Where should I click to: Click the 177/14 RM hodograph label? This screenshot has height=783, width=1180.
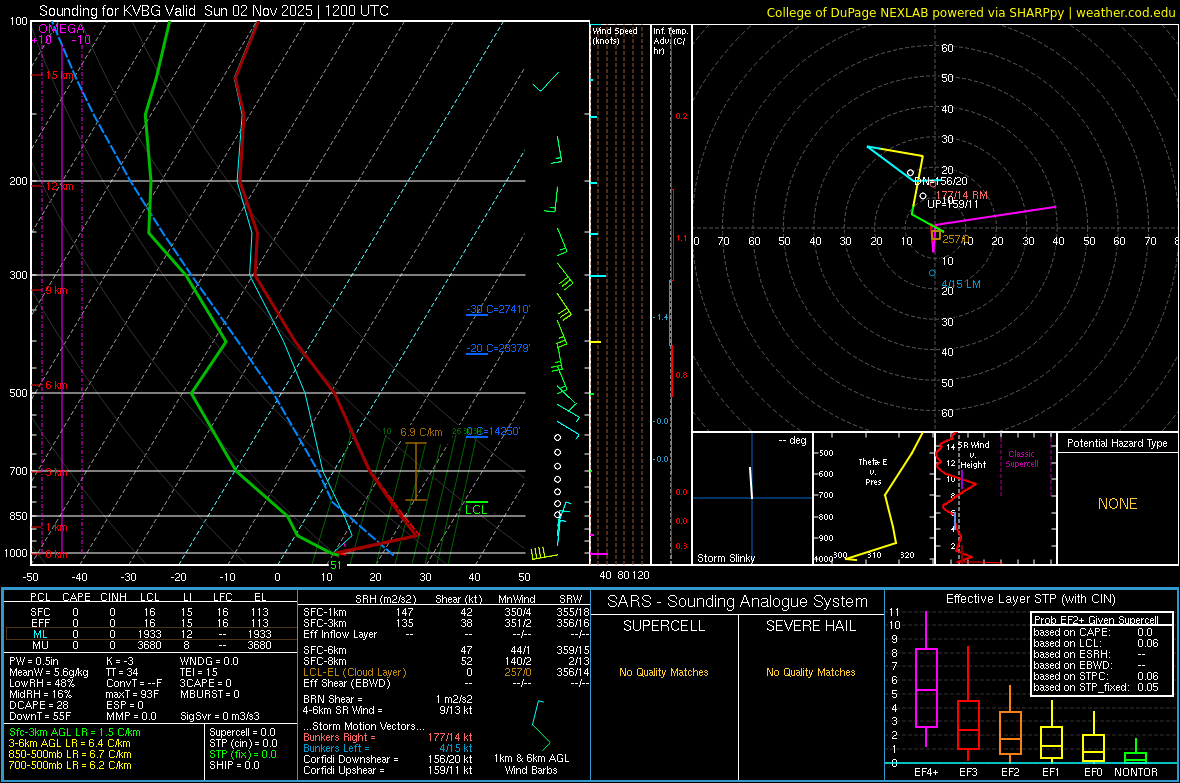point(962,195)
